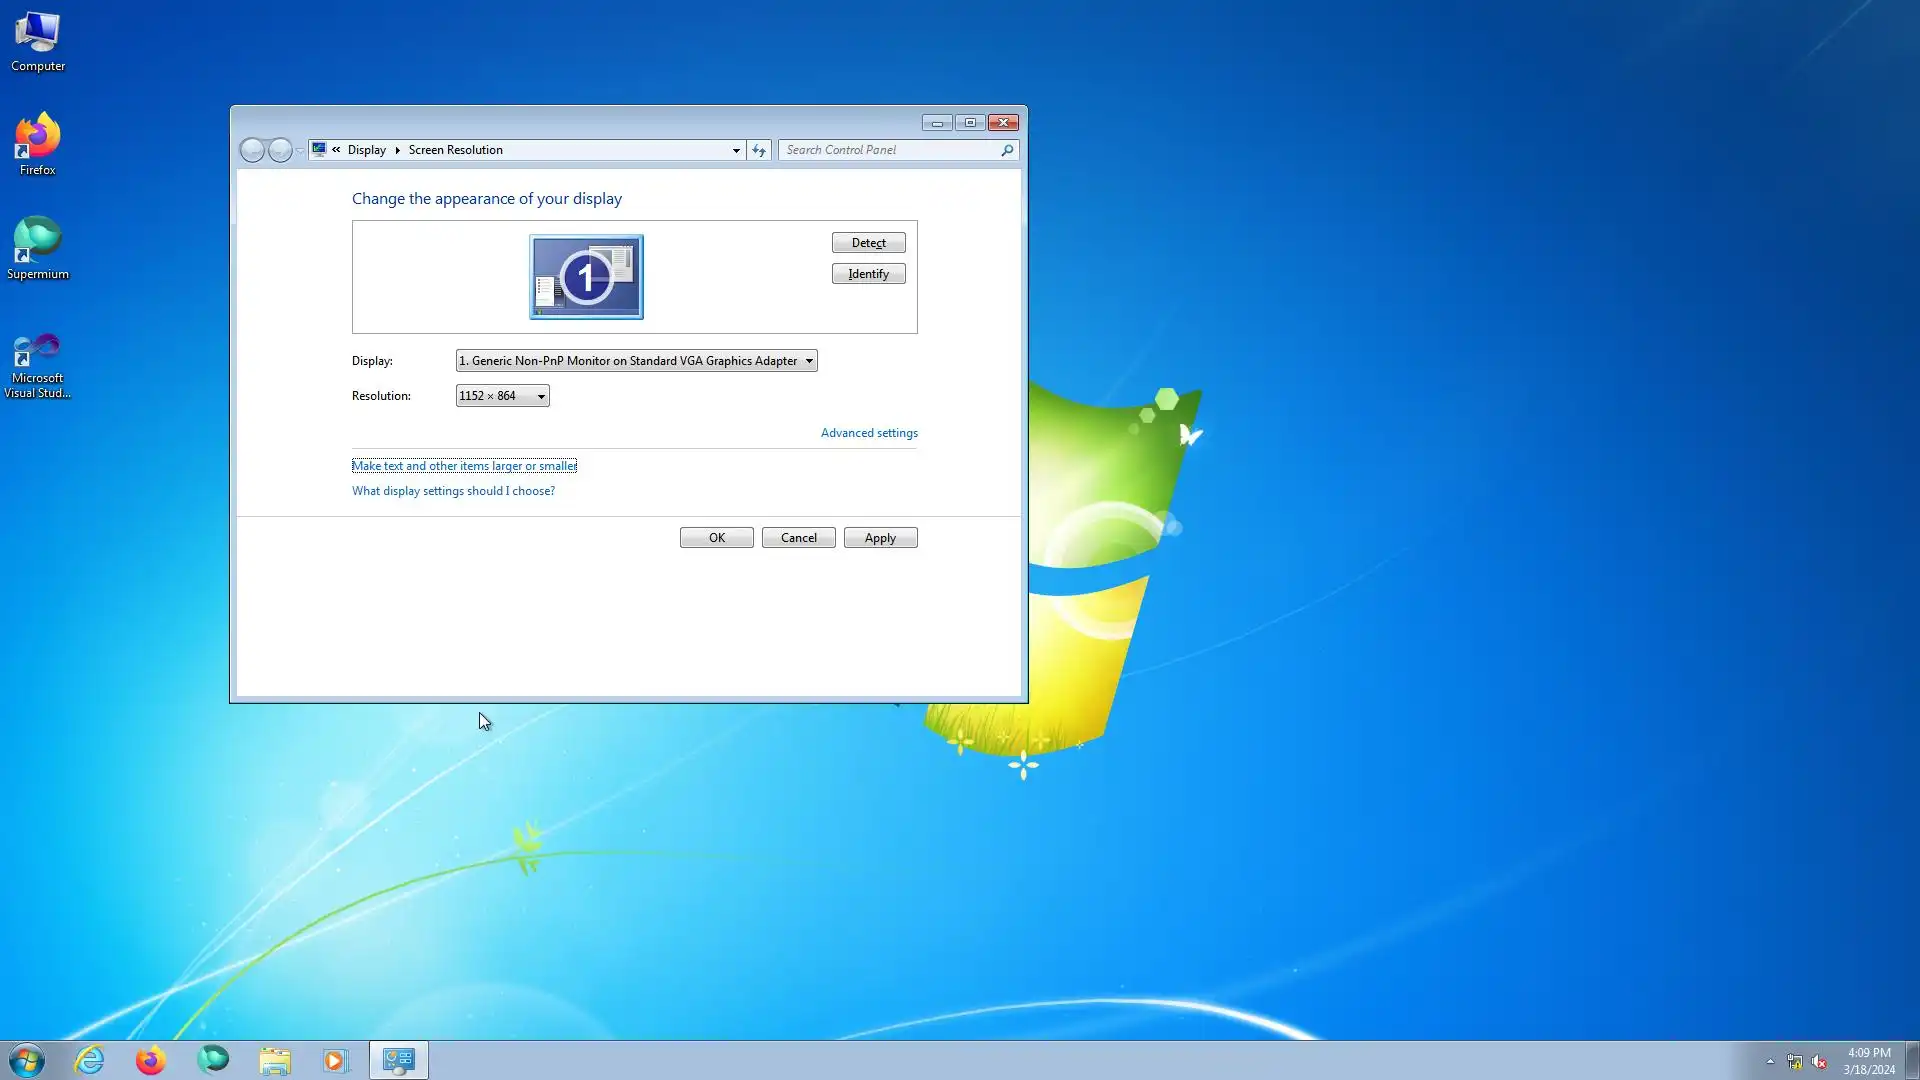Click the Start menu orb
Image resolution: width=1920 pixels, height=1080 pixels.
coord(27,1060)
